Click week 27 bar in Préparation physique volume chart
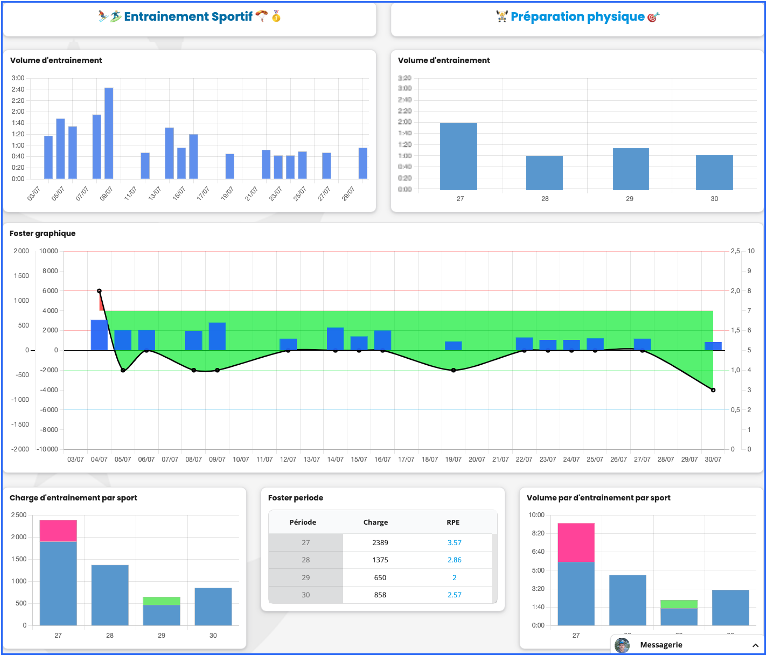 [x=458, y=156]
